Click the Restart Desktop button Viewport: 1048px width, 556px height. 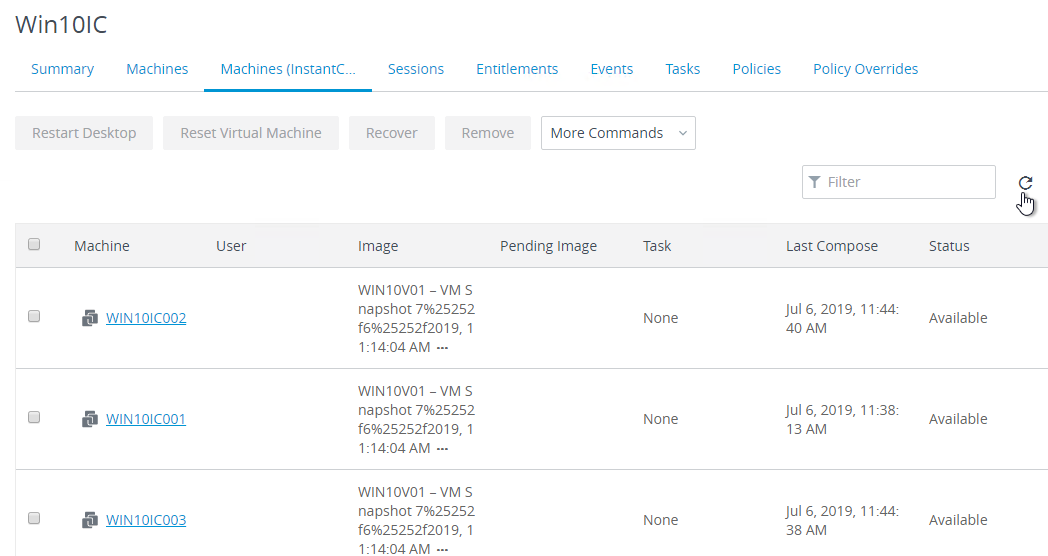tap(84, 133)
